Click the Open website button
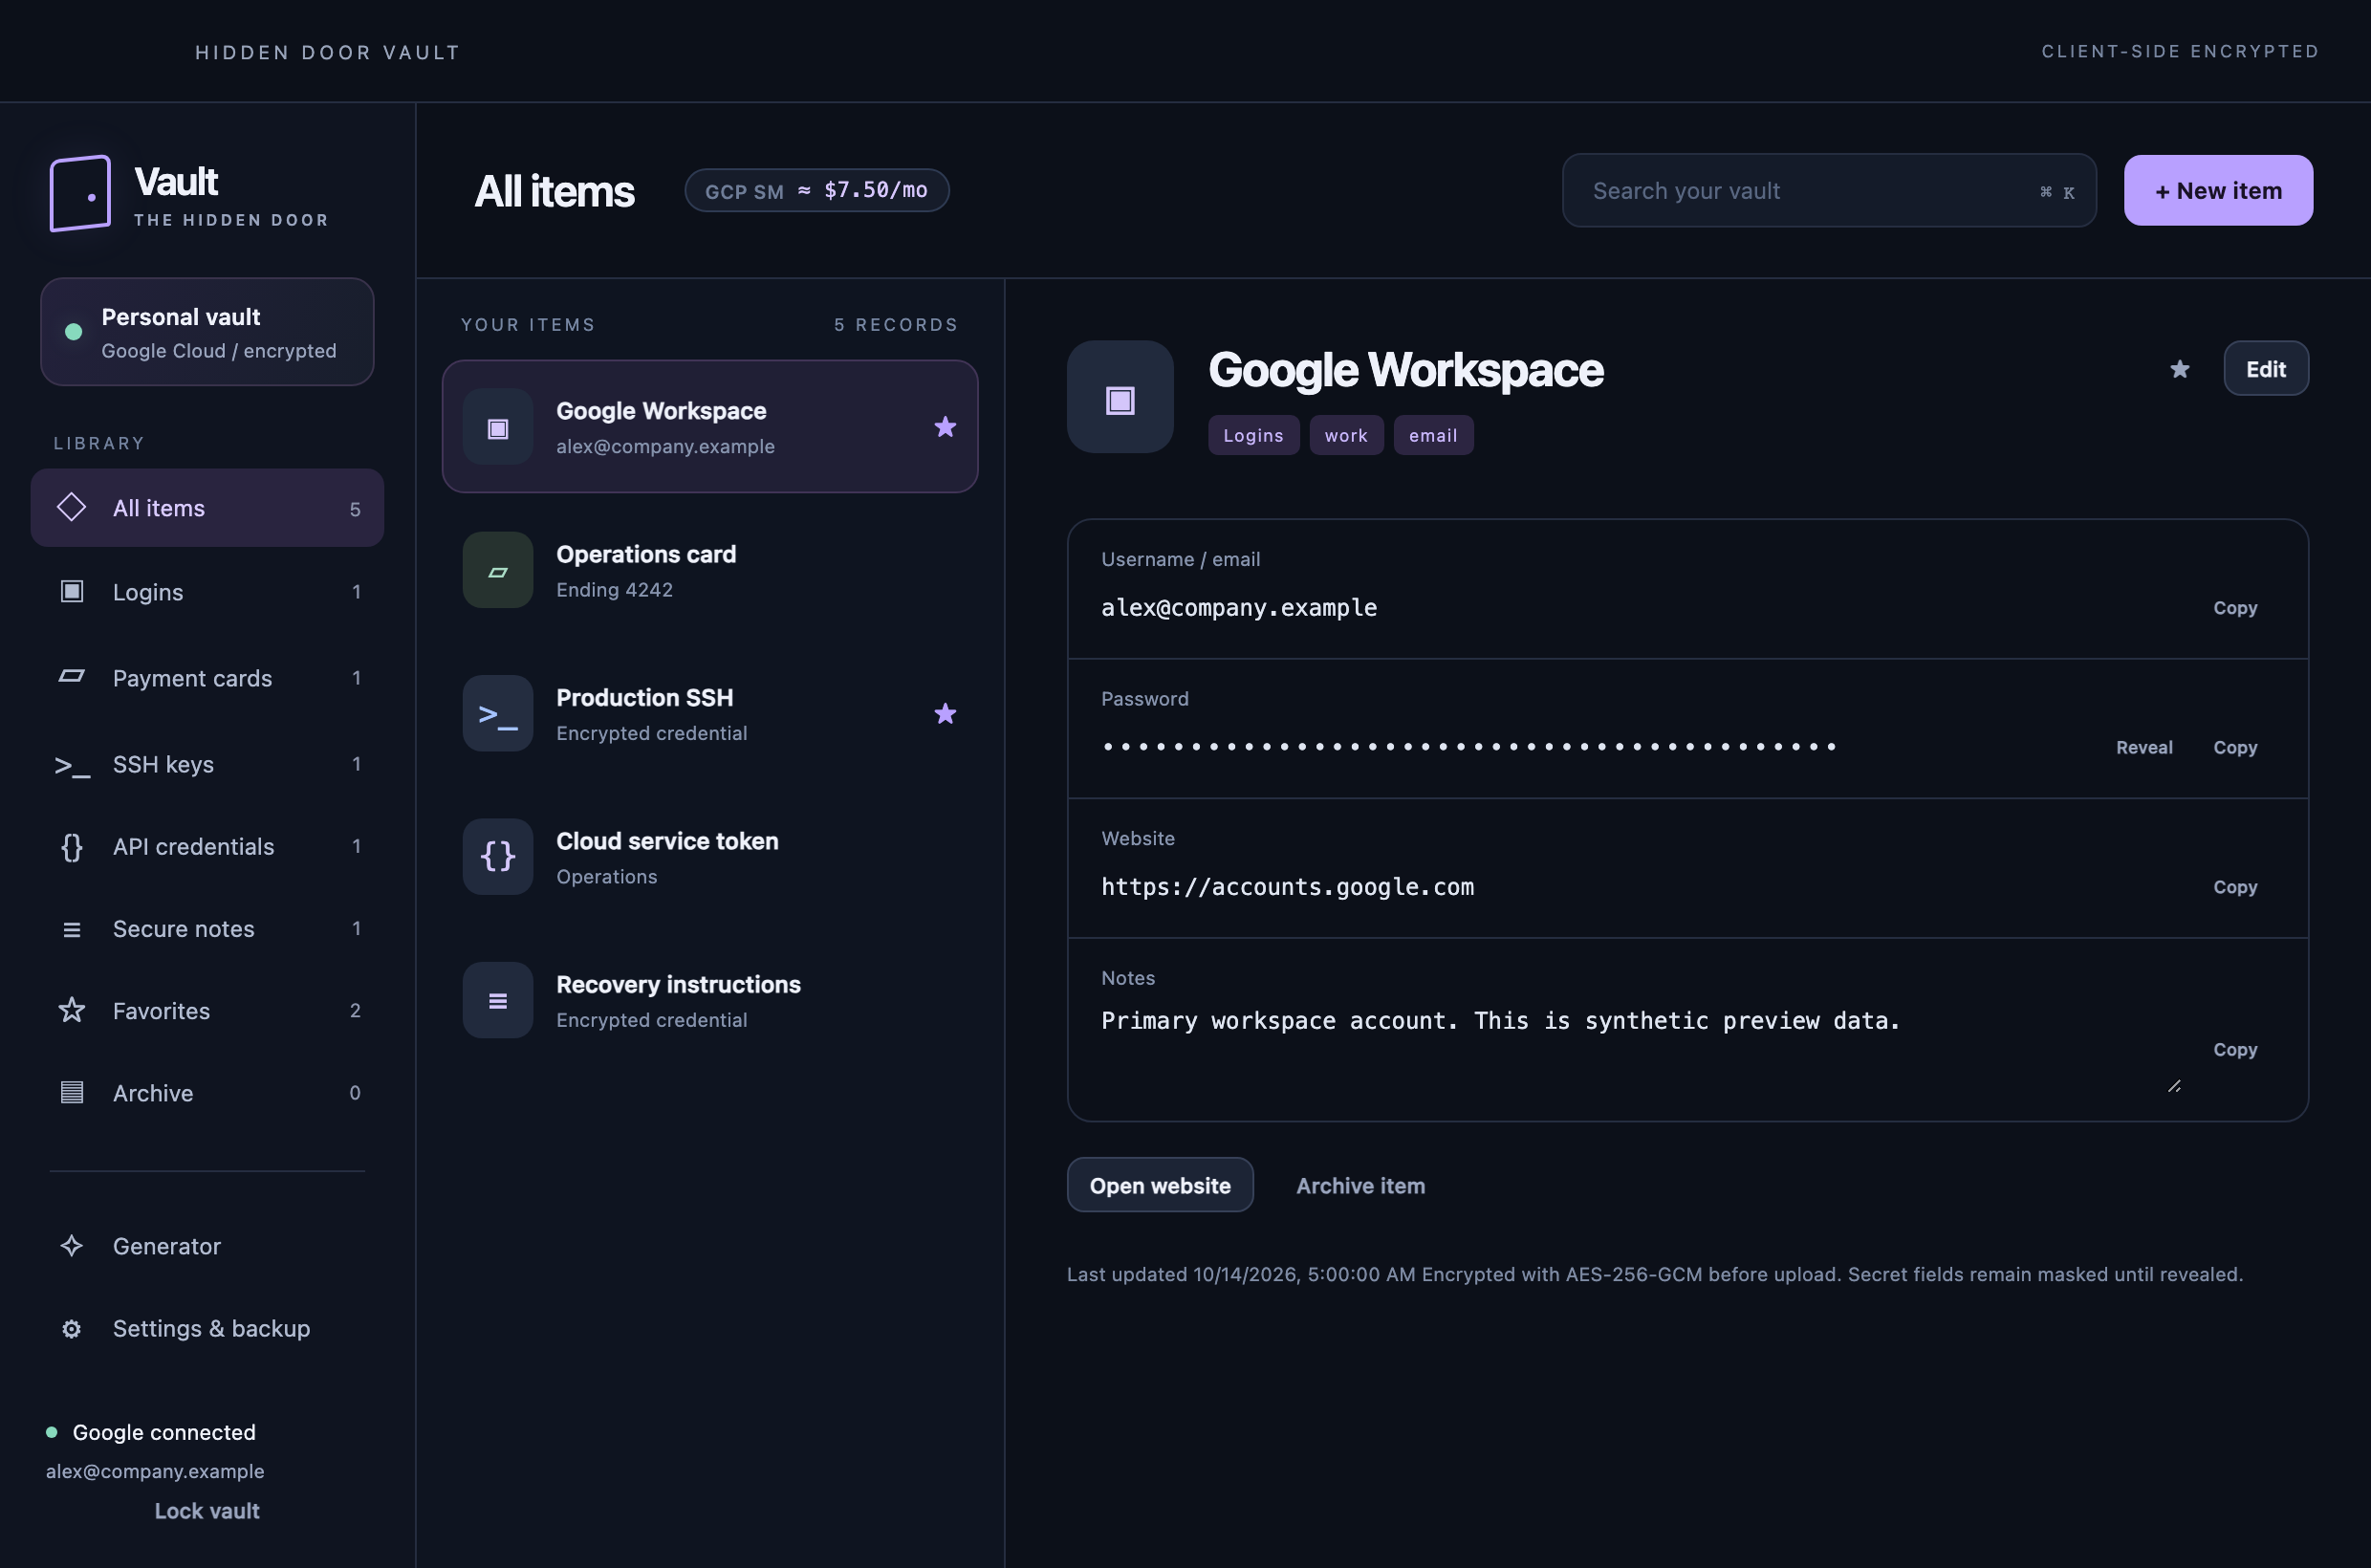The width and height of the screenshot is (2371, 1568). (x=1160, y=1185)
